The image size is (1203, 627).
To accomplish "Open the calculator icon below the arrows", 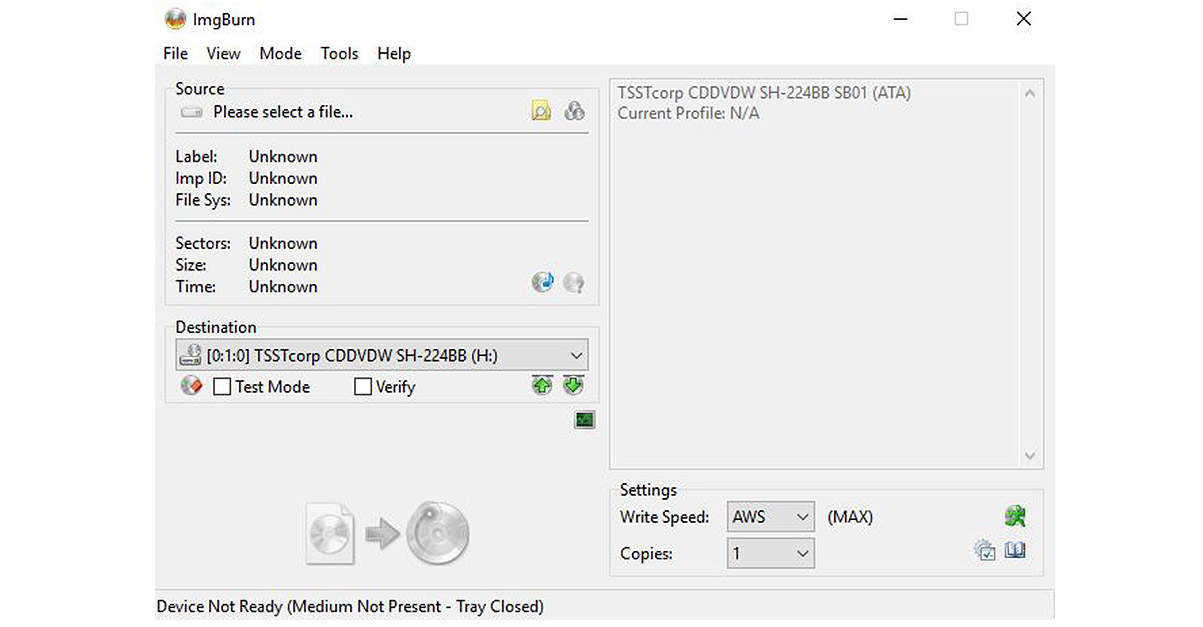I will (584, 420).
